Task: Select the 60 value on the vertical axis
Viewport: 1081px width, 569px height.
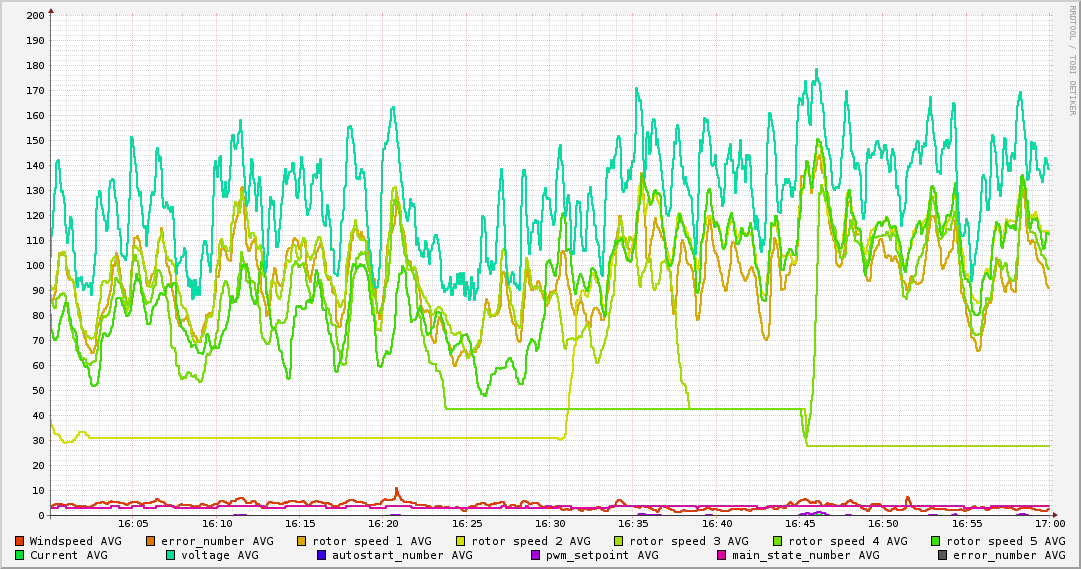Action: coord(38,366)
